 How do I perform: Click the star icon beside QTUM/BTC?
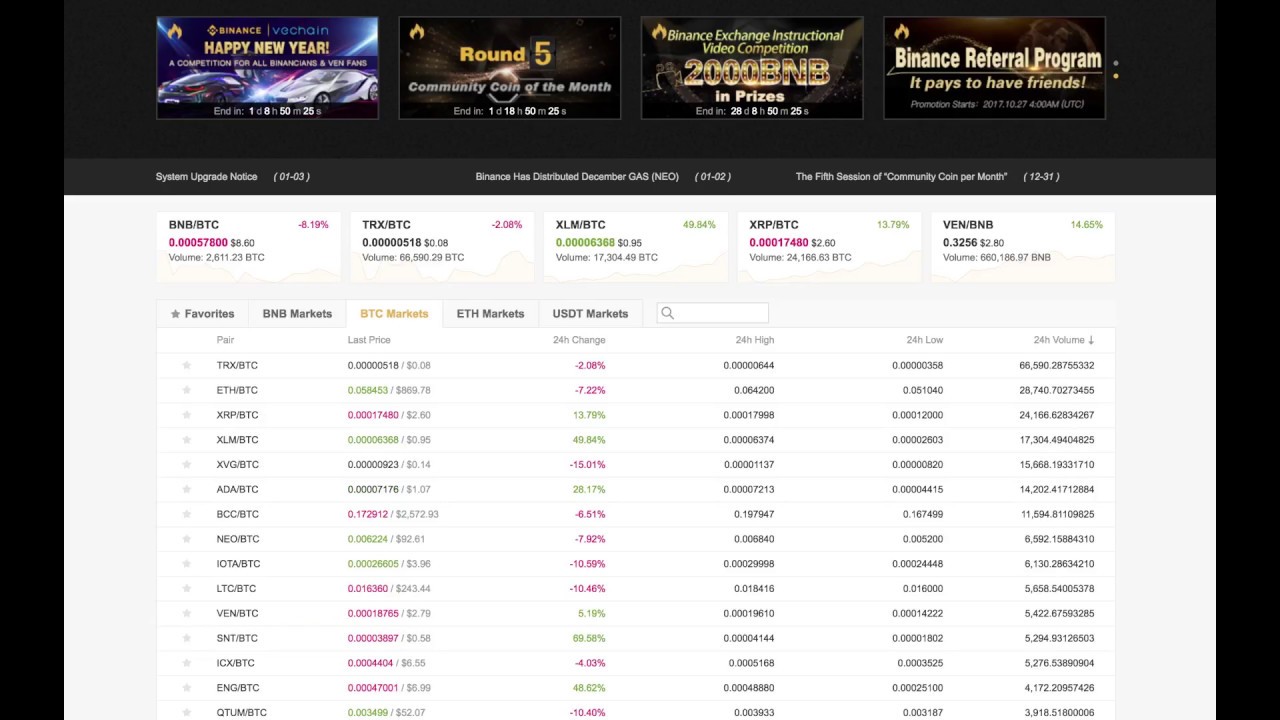[186, 712]
